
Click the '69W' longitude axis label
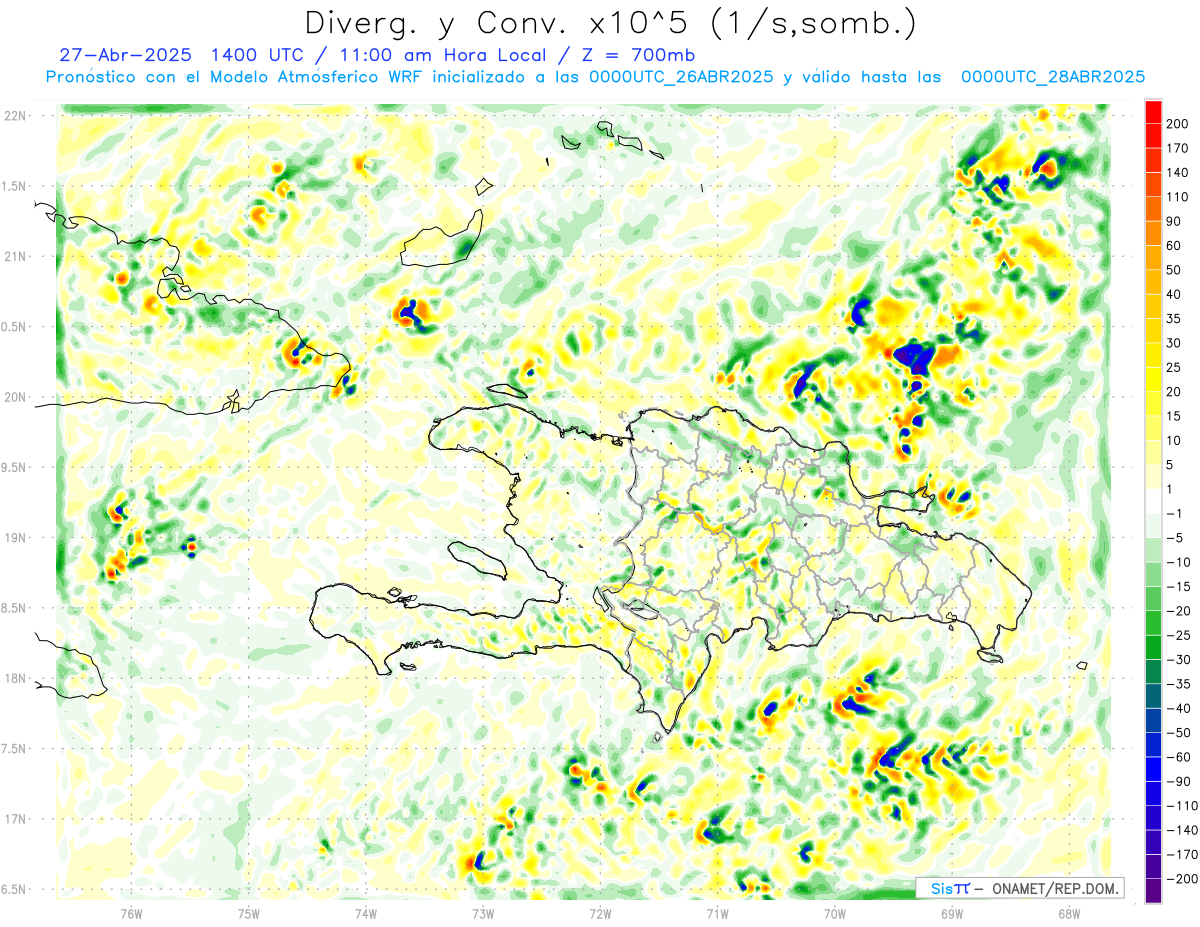pyautogui.click(x=951, y=913)
